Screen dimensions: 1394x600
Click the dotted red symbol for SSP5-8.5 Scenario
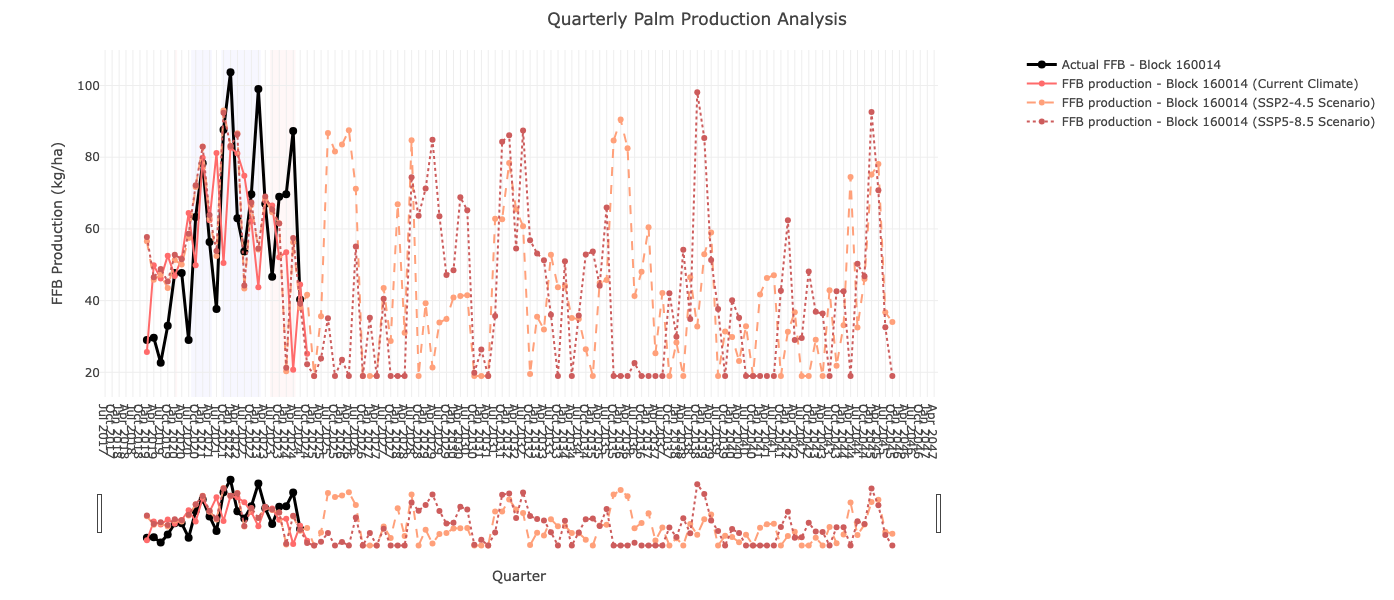pyautogui.click(x=1040, y=121)
